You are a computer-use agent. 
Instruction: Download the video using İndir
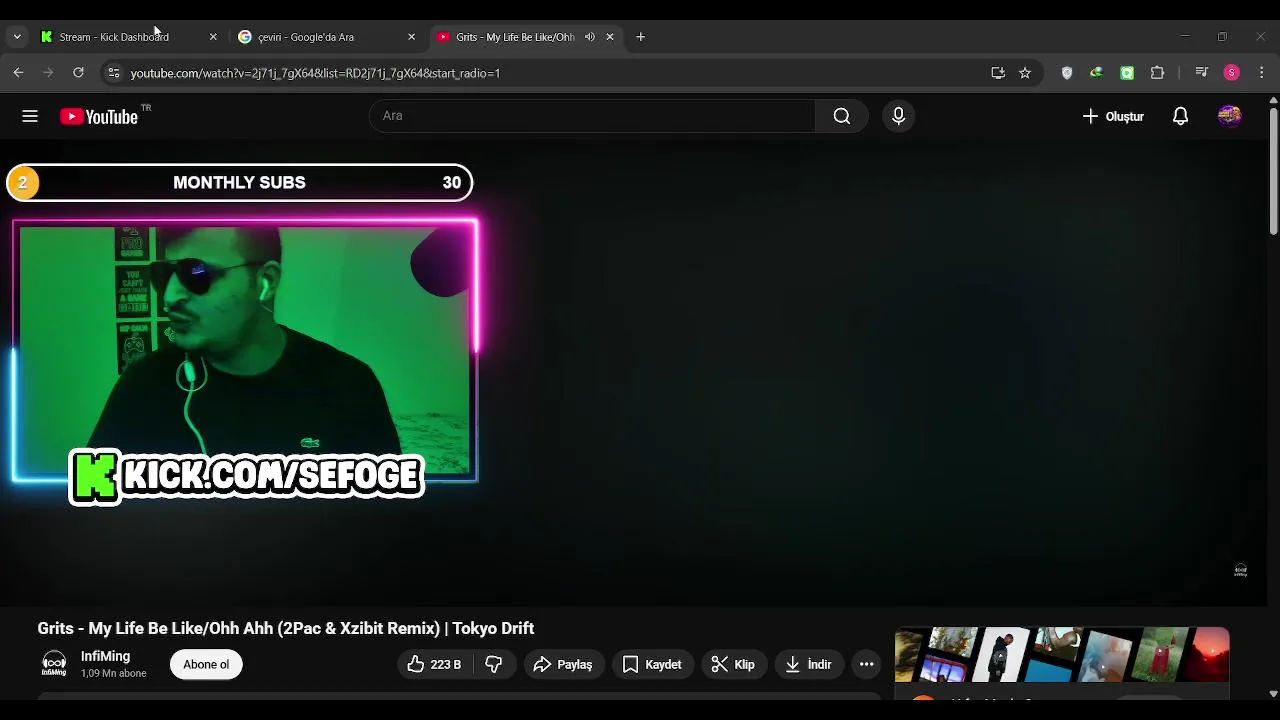click(808, 664)
